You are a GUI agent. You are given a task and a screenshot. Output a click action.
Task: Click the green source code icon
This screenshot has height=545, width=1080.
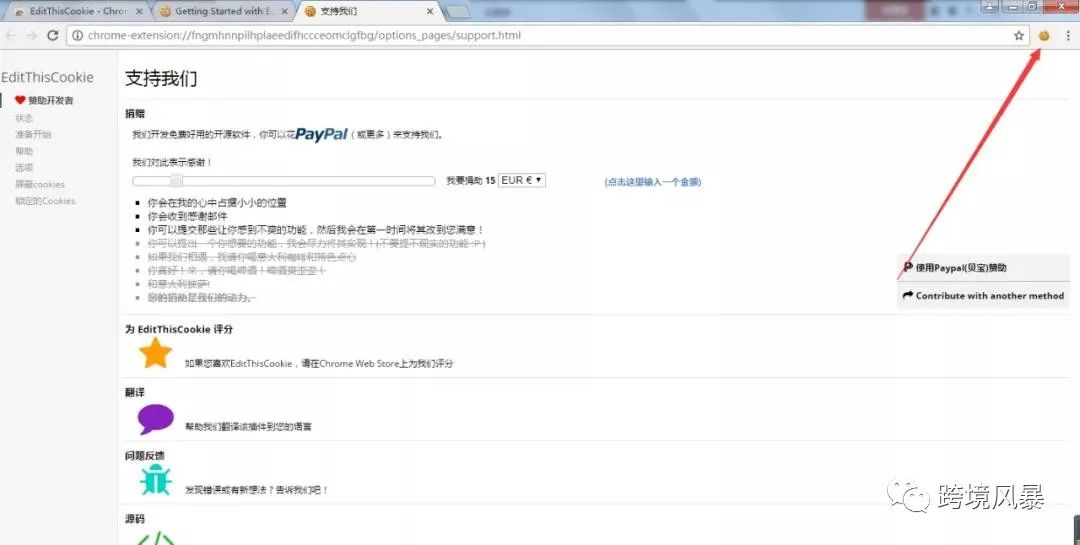pyautogui.click(x=155, y=537)
